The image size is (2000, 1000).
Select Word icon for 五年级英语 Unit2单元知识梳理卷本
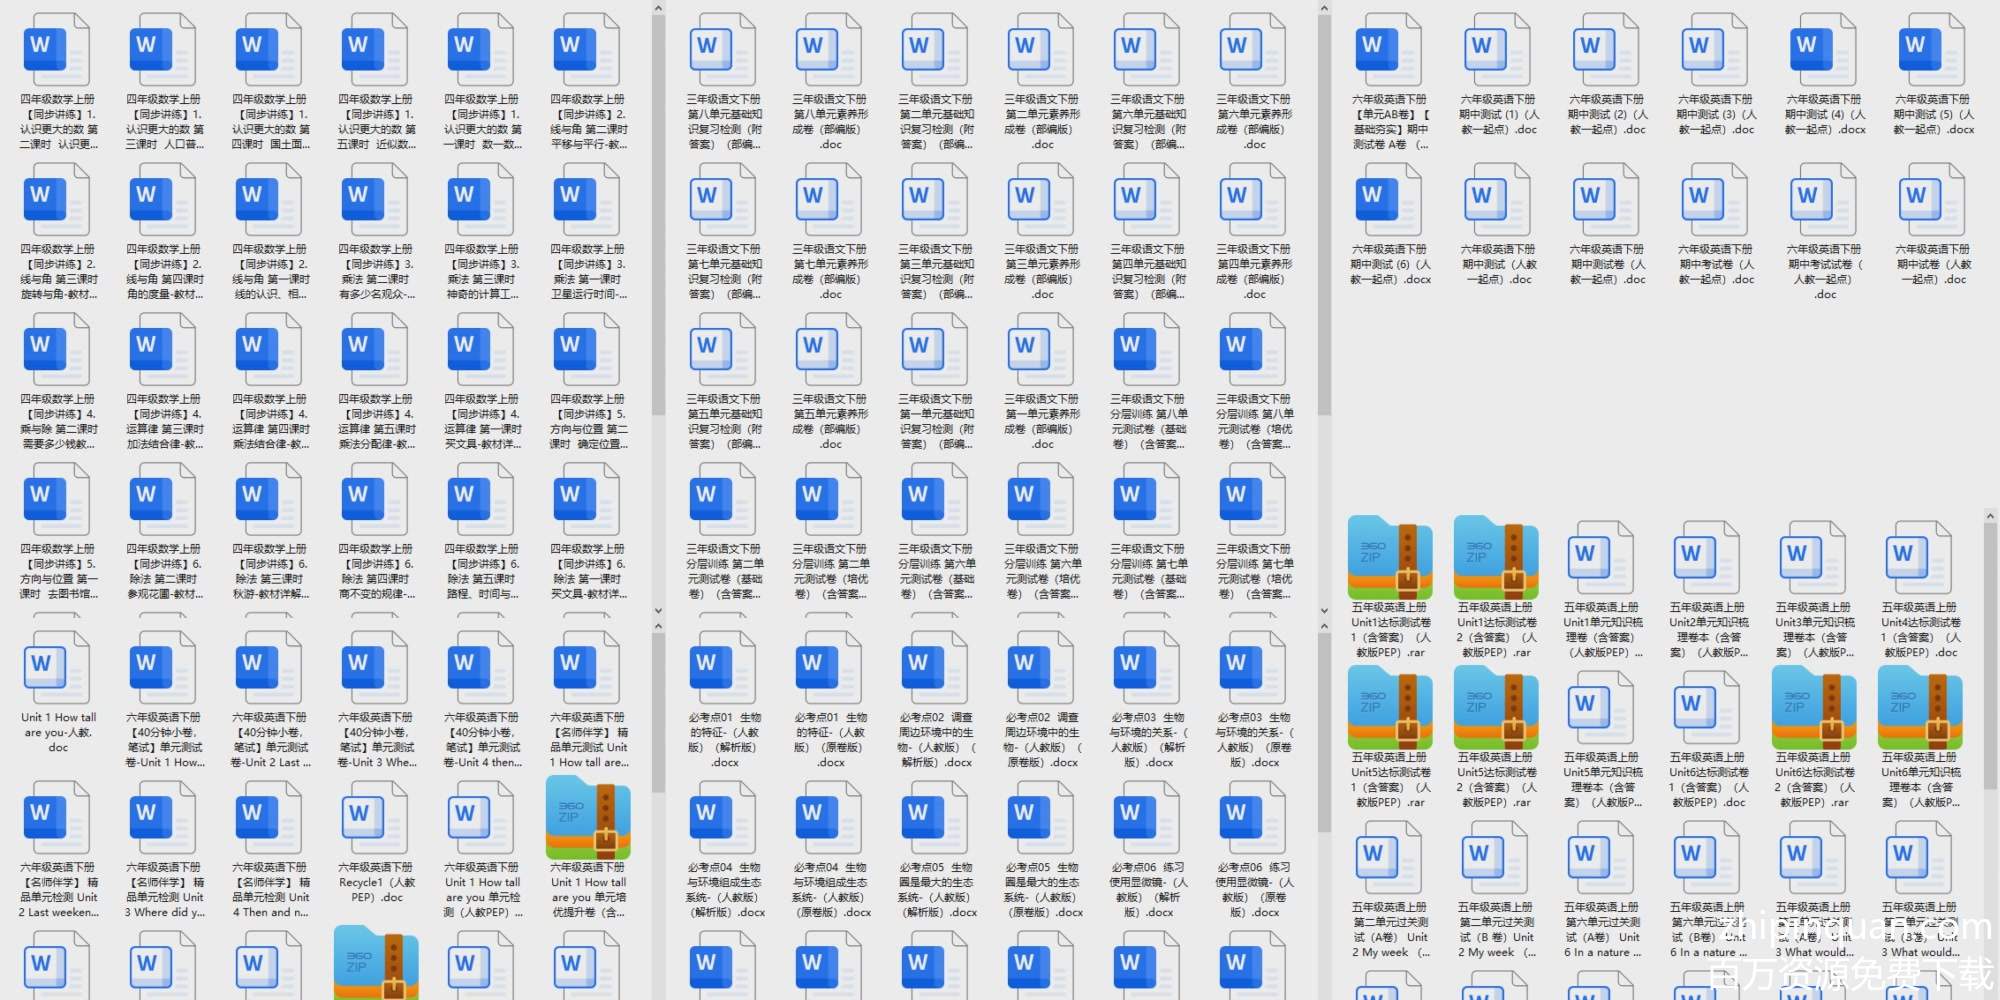[x=1708, y=558]
